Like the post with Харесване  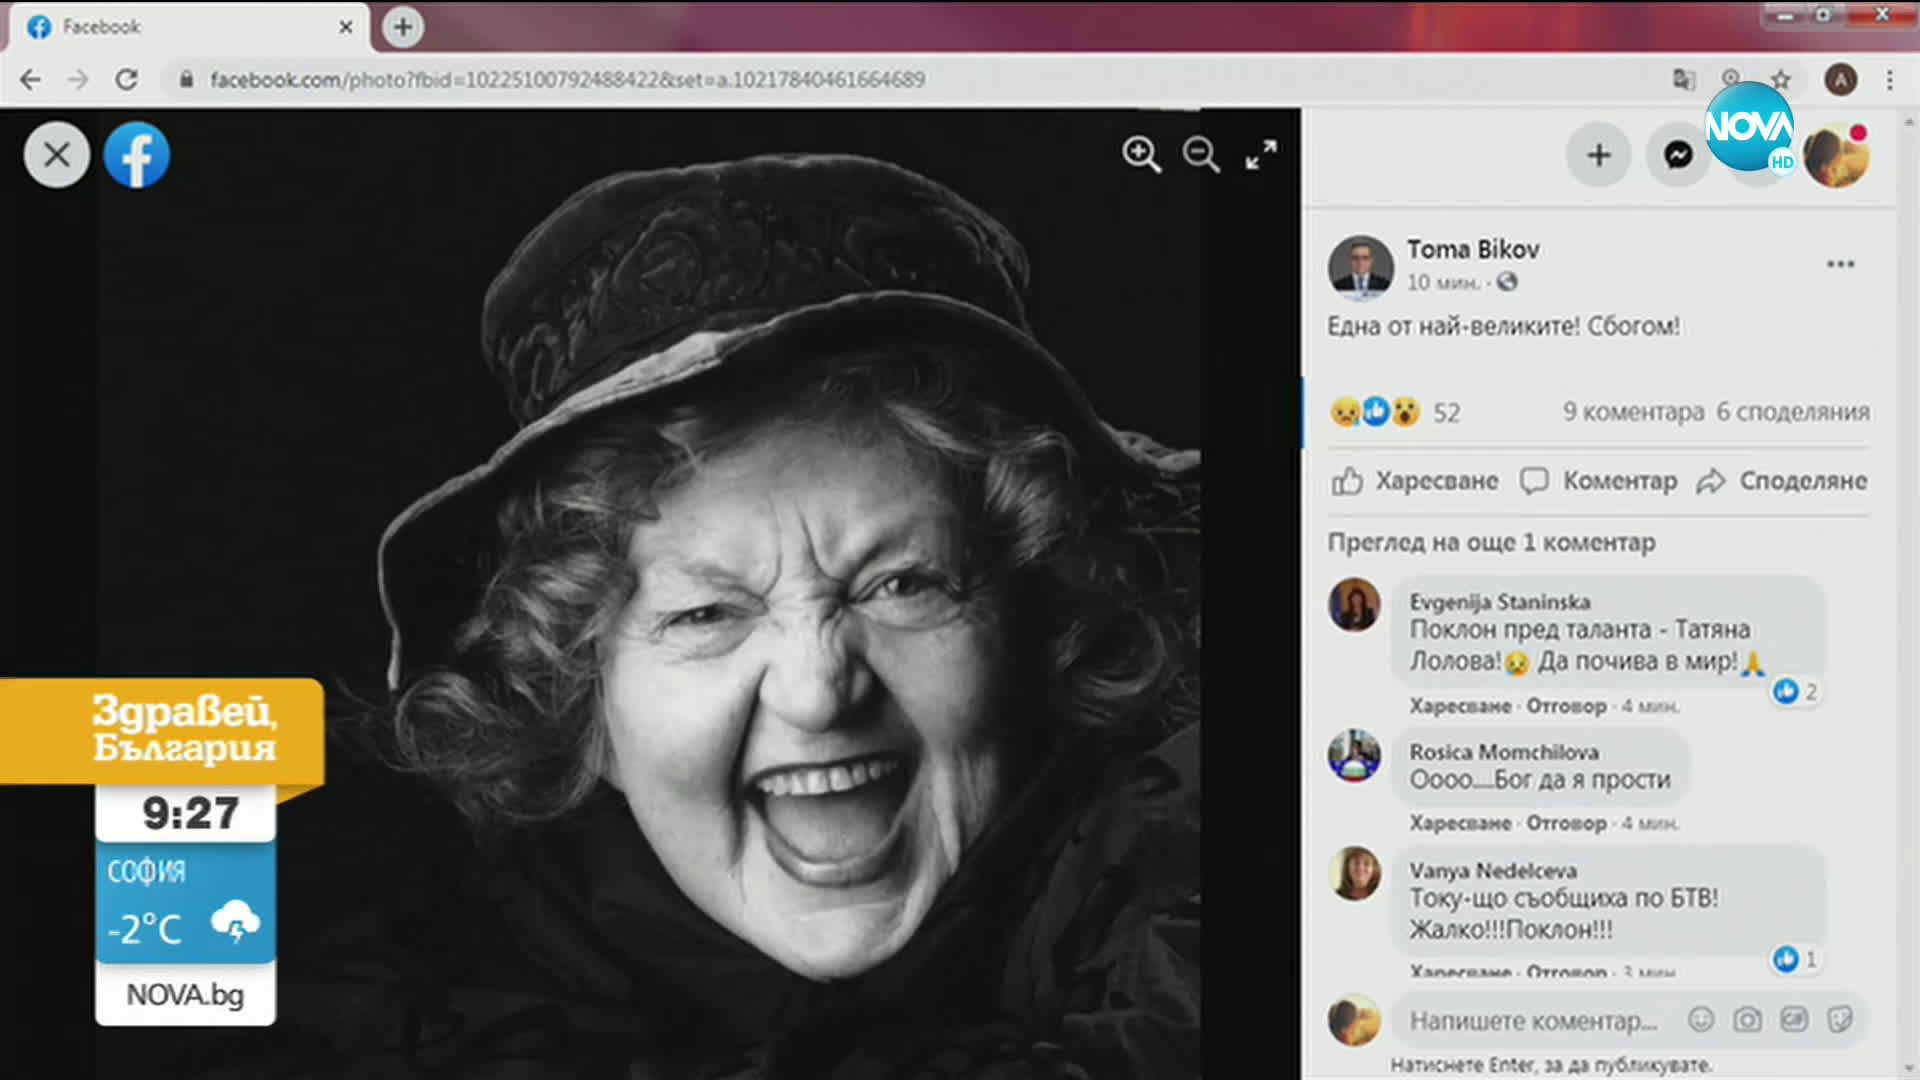1415,481
